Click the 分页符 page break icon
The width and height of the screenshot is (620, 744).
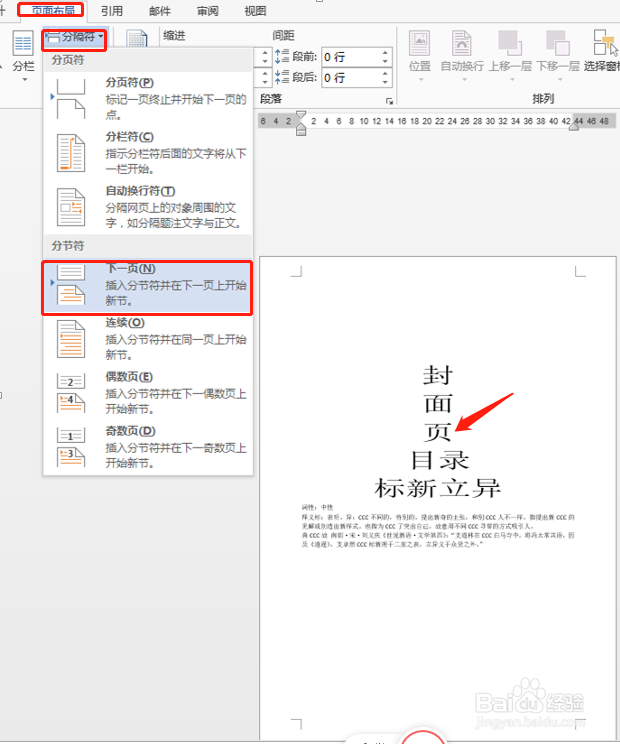click(x=71, y=99)
